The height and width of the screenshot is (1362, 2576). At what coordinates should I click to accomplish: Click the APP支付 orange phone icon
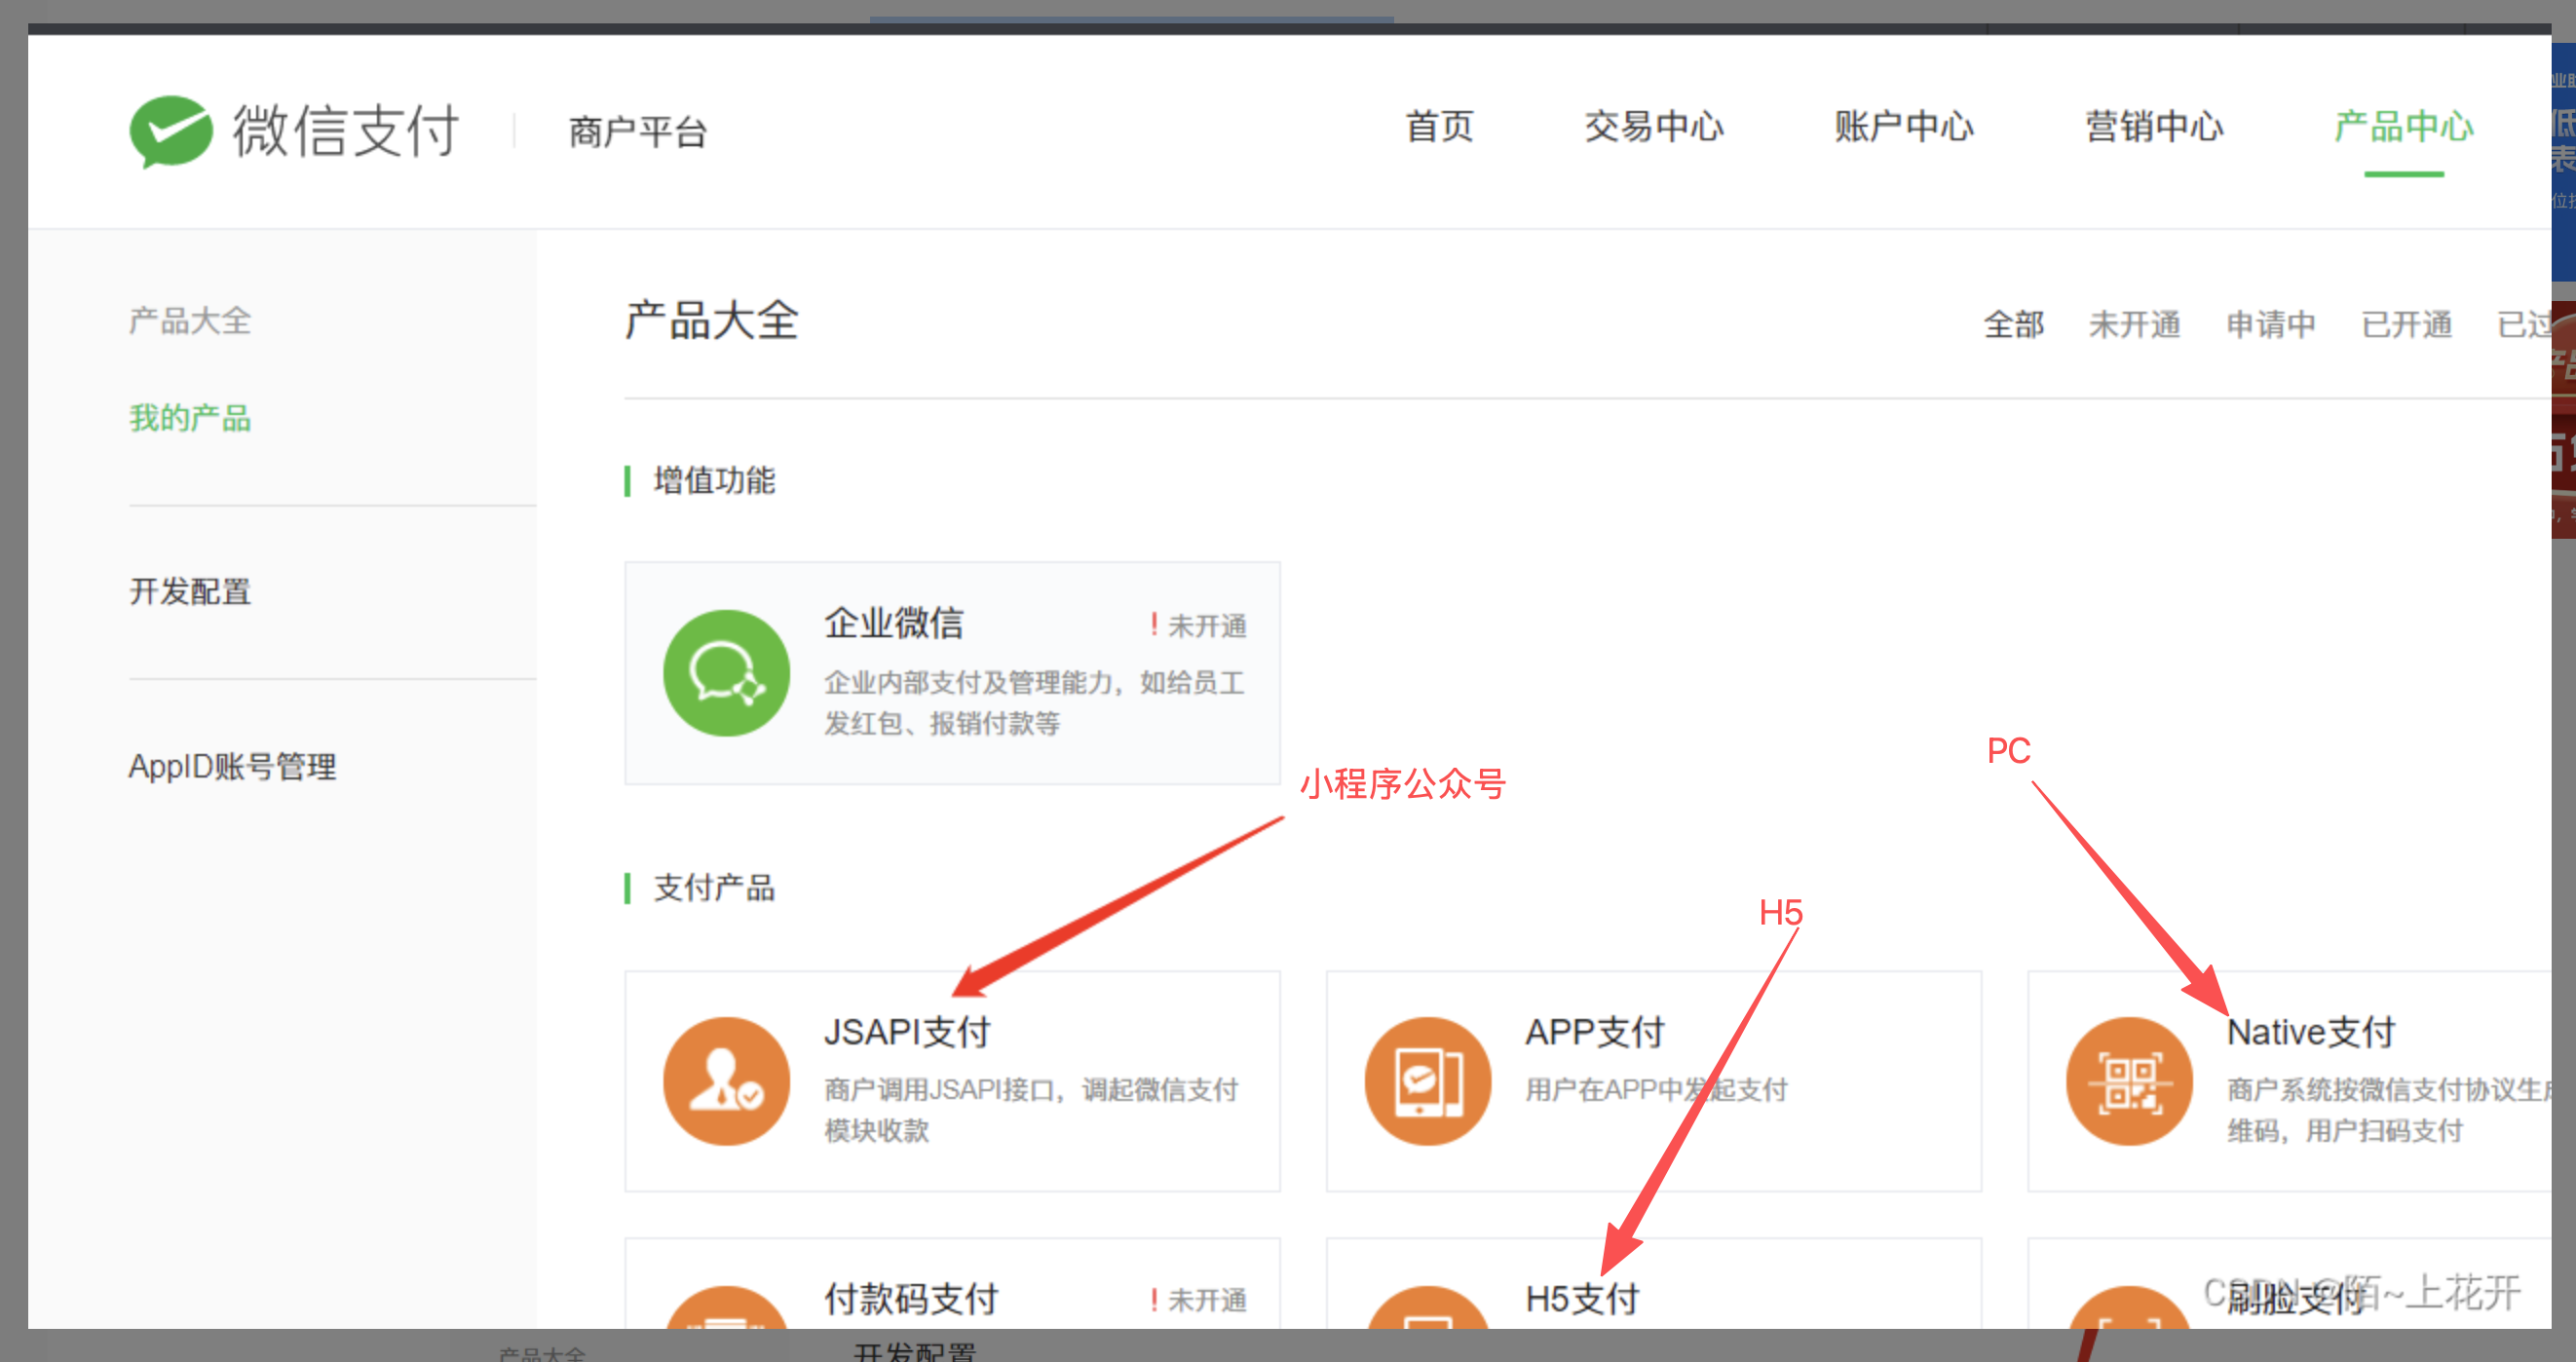(x=1427, y=1081)
